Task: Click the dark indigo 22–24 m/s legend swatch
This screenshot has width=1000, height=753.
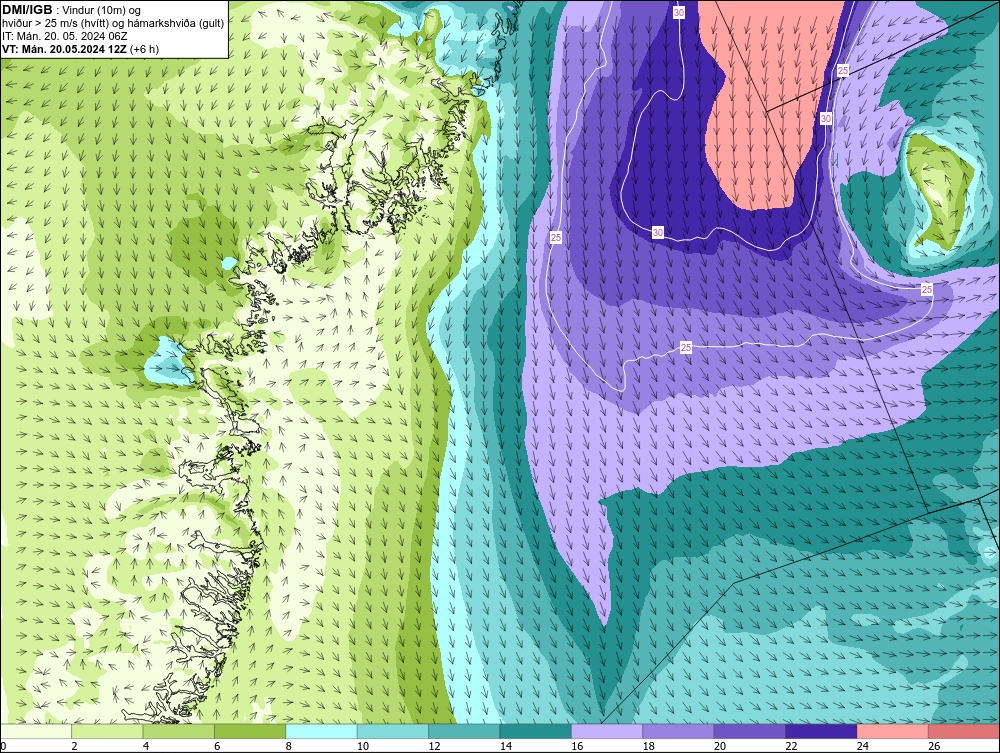Action: click(821, 731)
